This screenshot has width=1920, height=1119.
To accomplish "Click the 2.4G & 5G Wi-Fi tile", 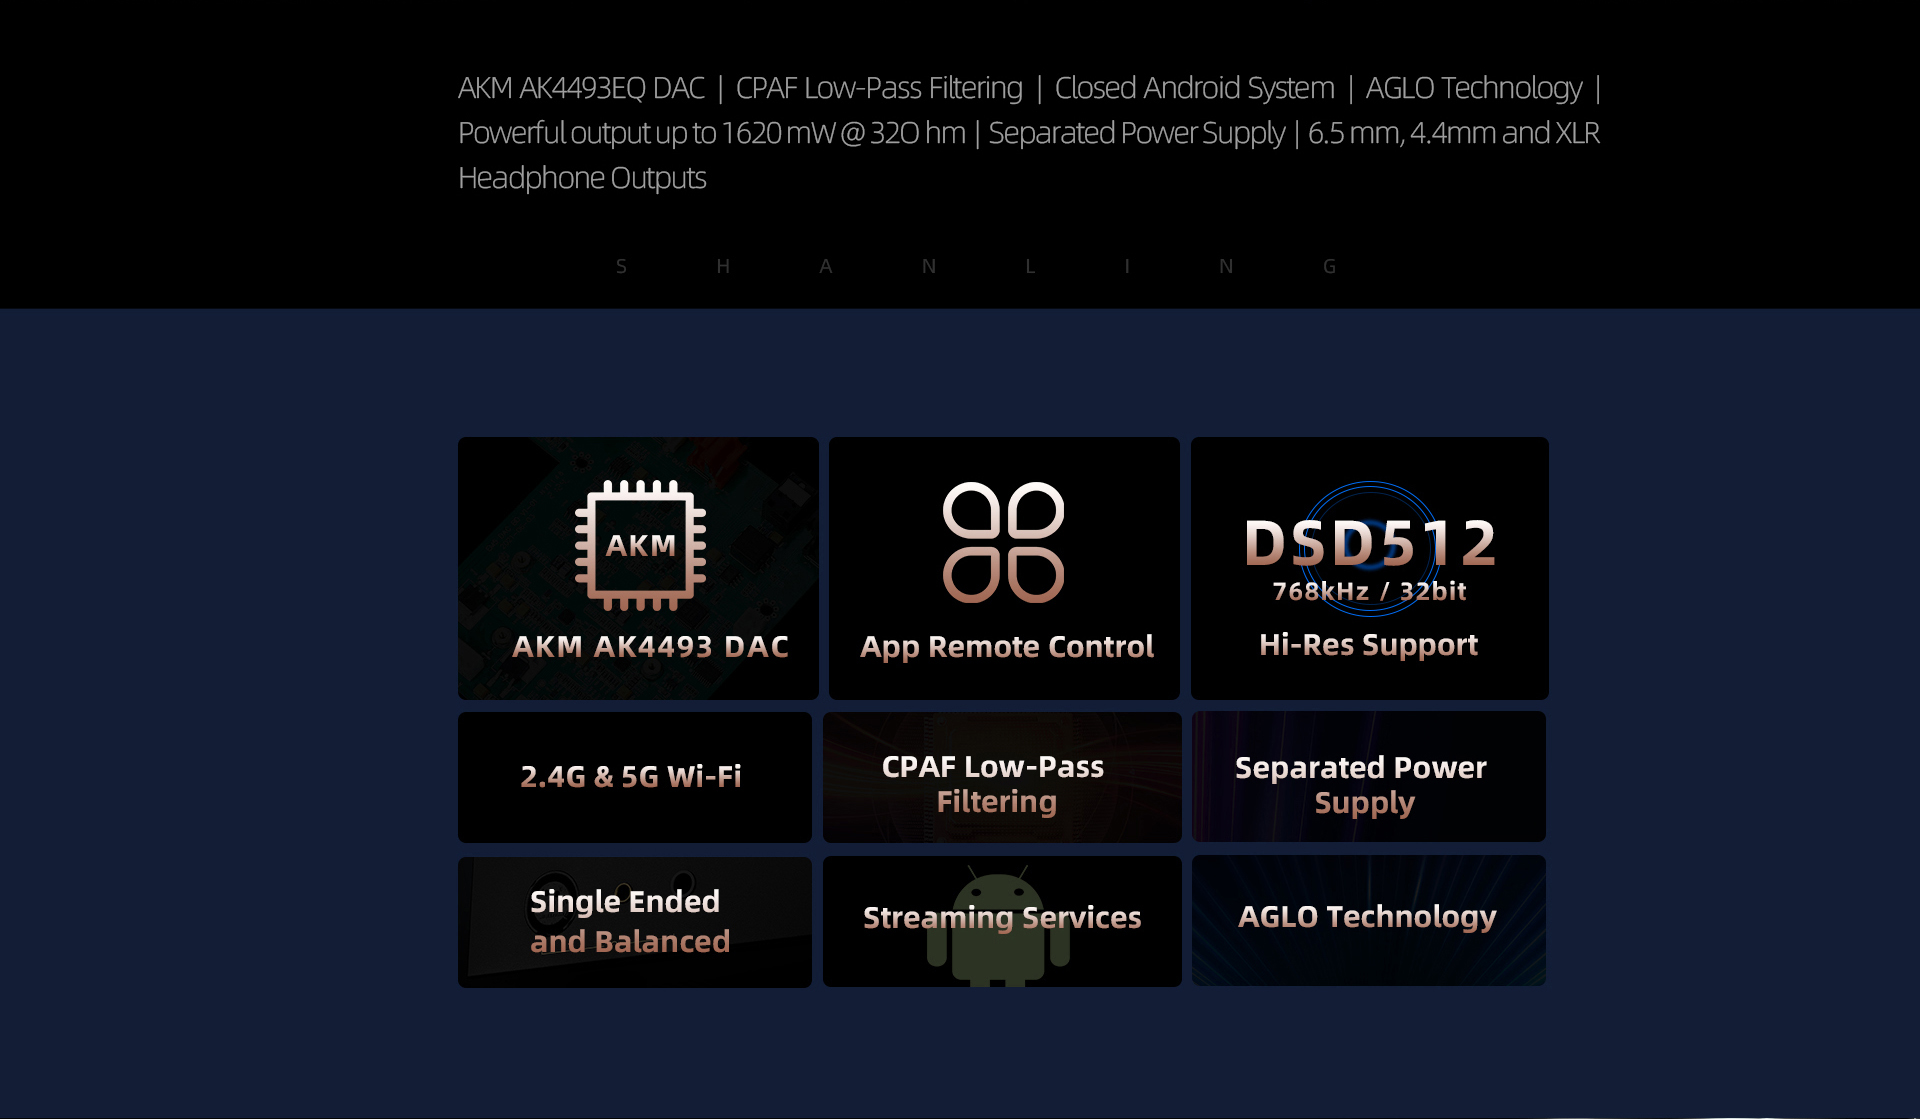I will pyautogui.click(x=635, y=777).
